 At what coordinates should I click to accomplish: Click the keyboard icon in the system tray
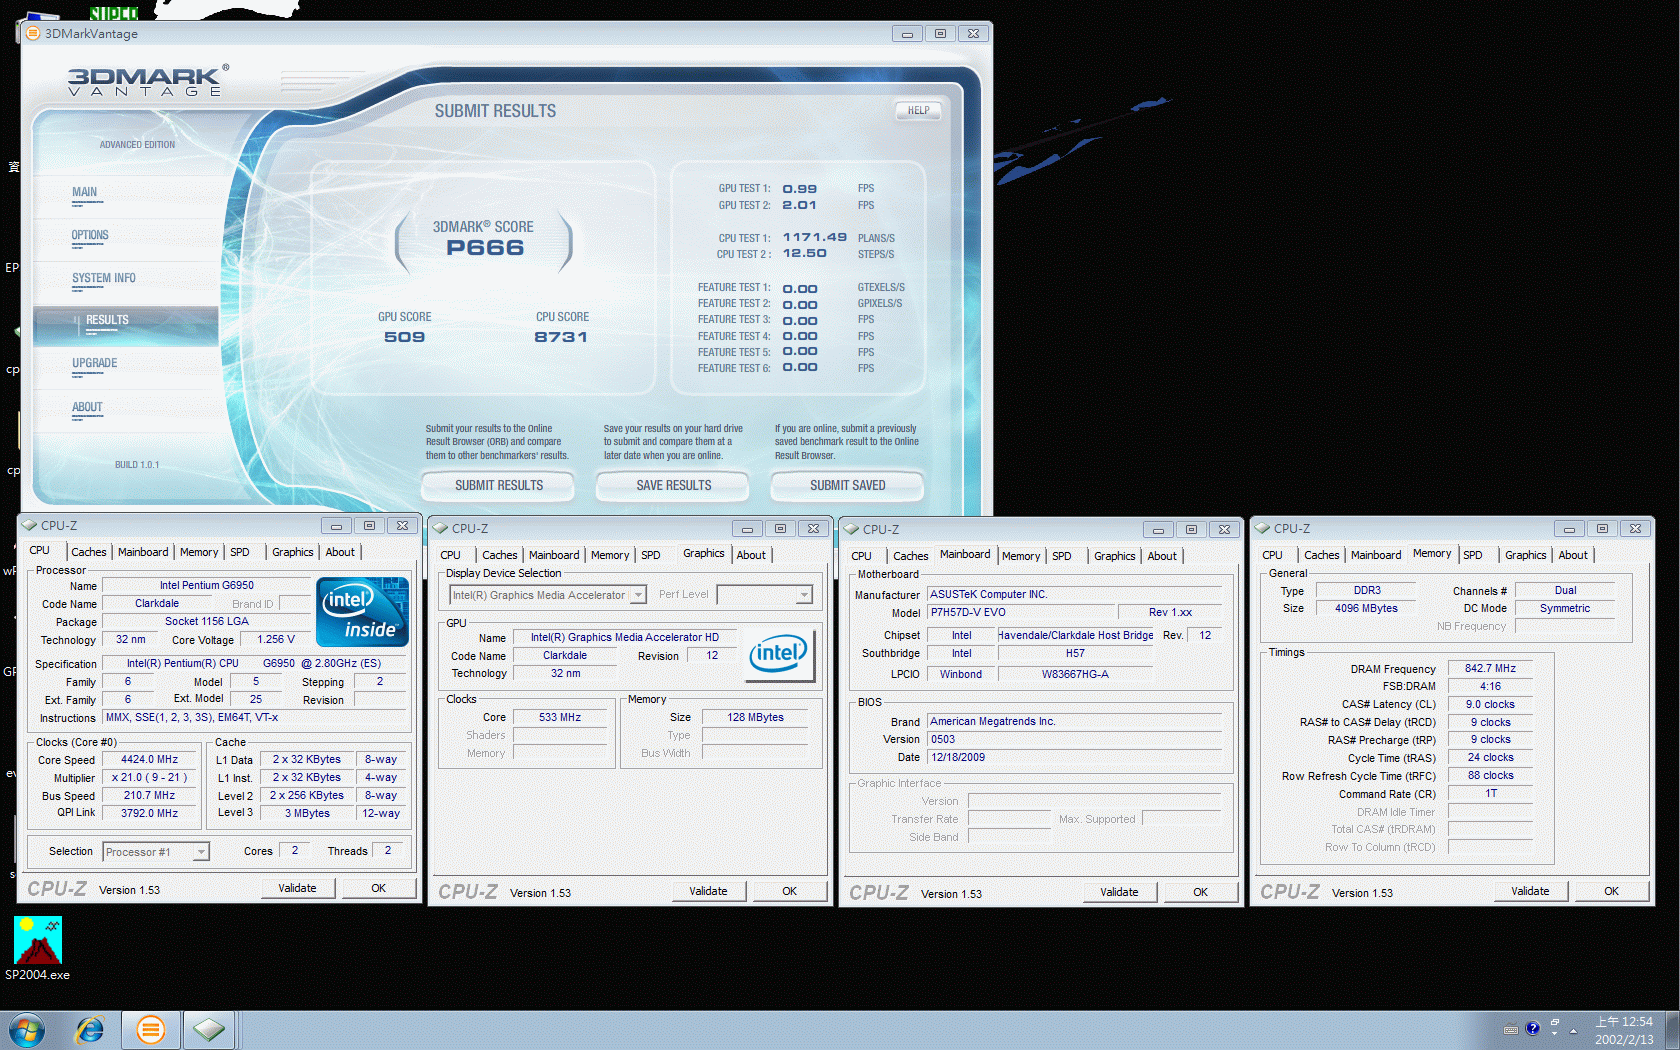tap(1510, 1029)
